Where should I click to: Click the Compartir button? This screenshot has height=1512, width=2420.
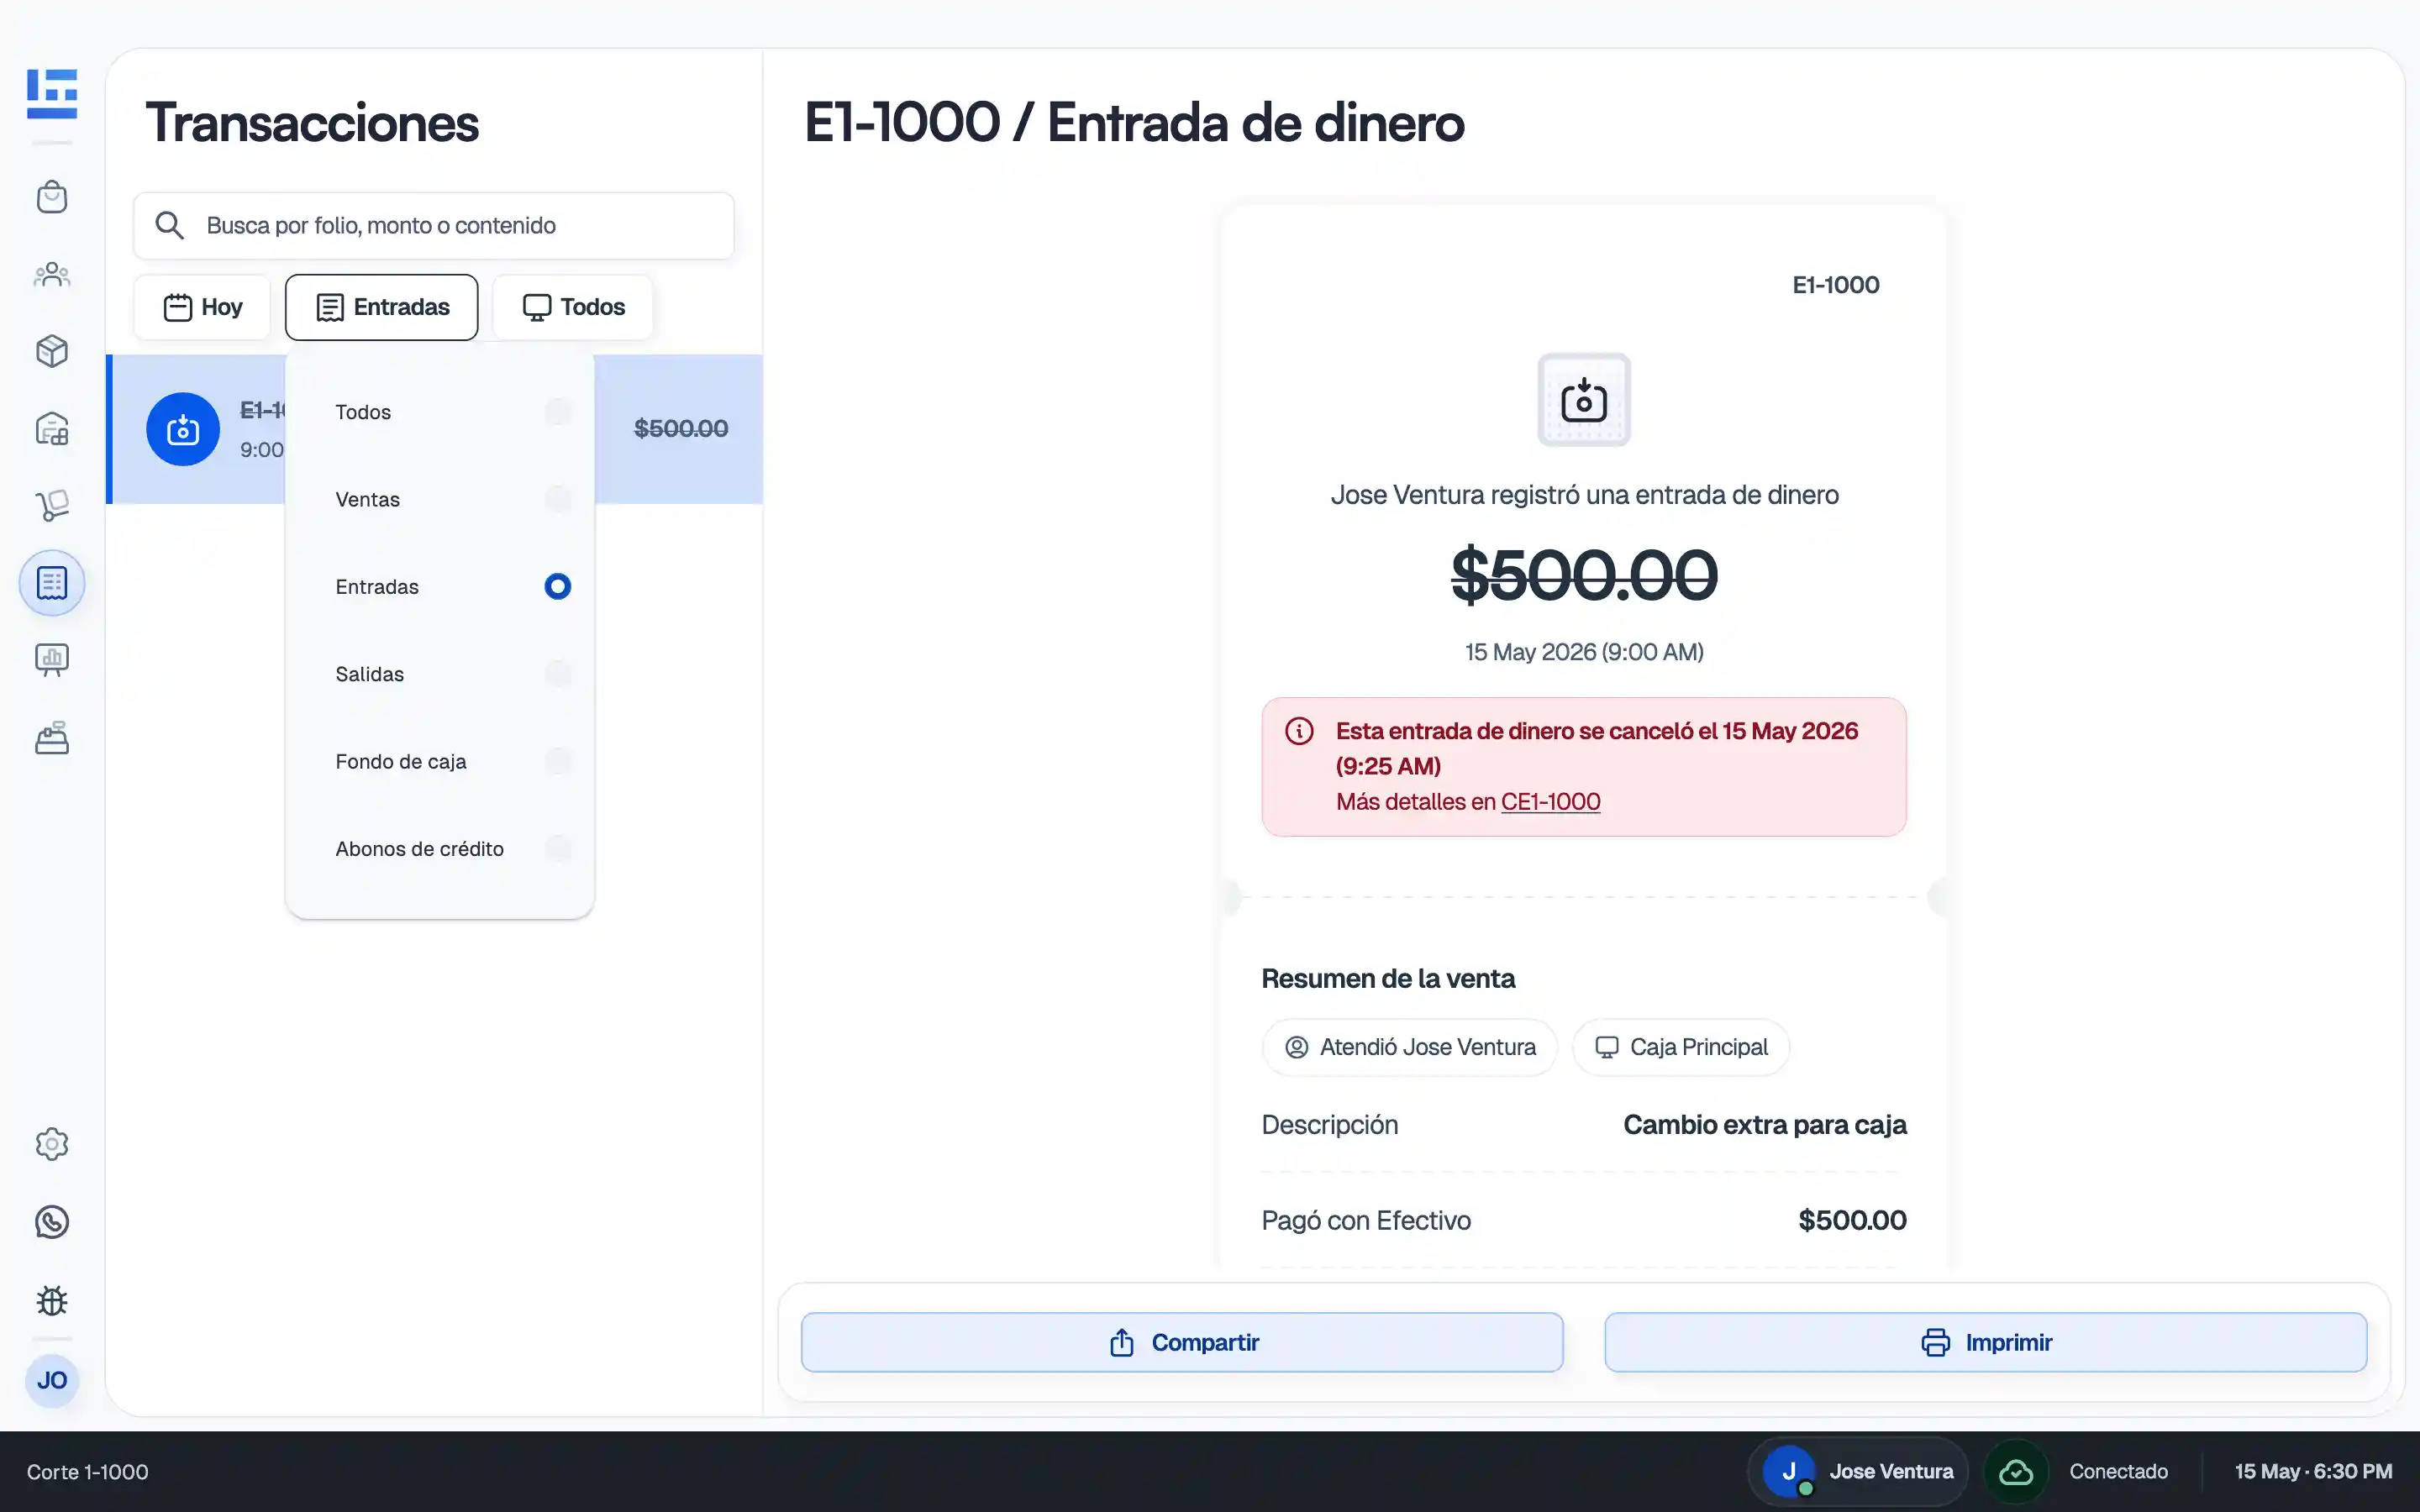coord(1182,1342)
